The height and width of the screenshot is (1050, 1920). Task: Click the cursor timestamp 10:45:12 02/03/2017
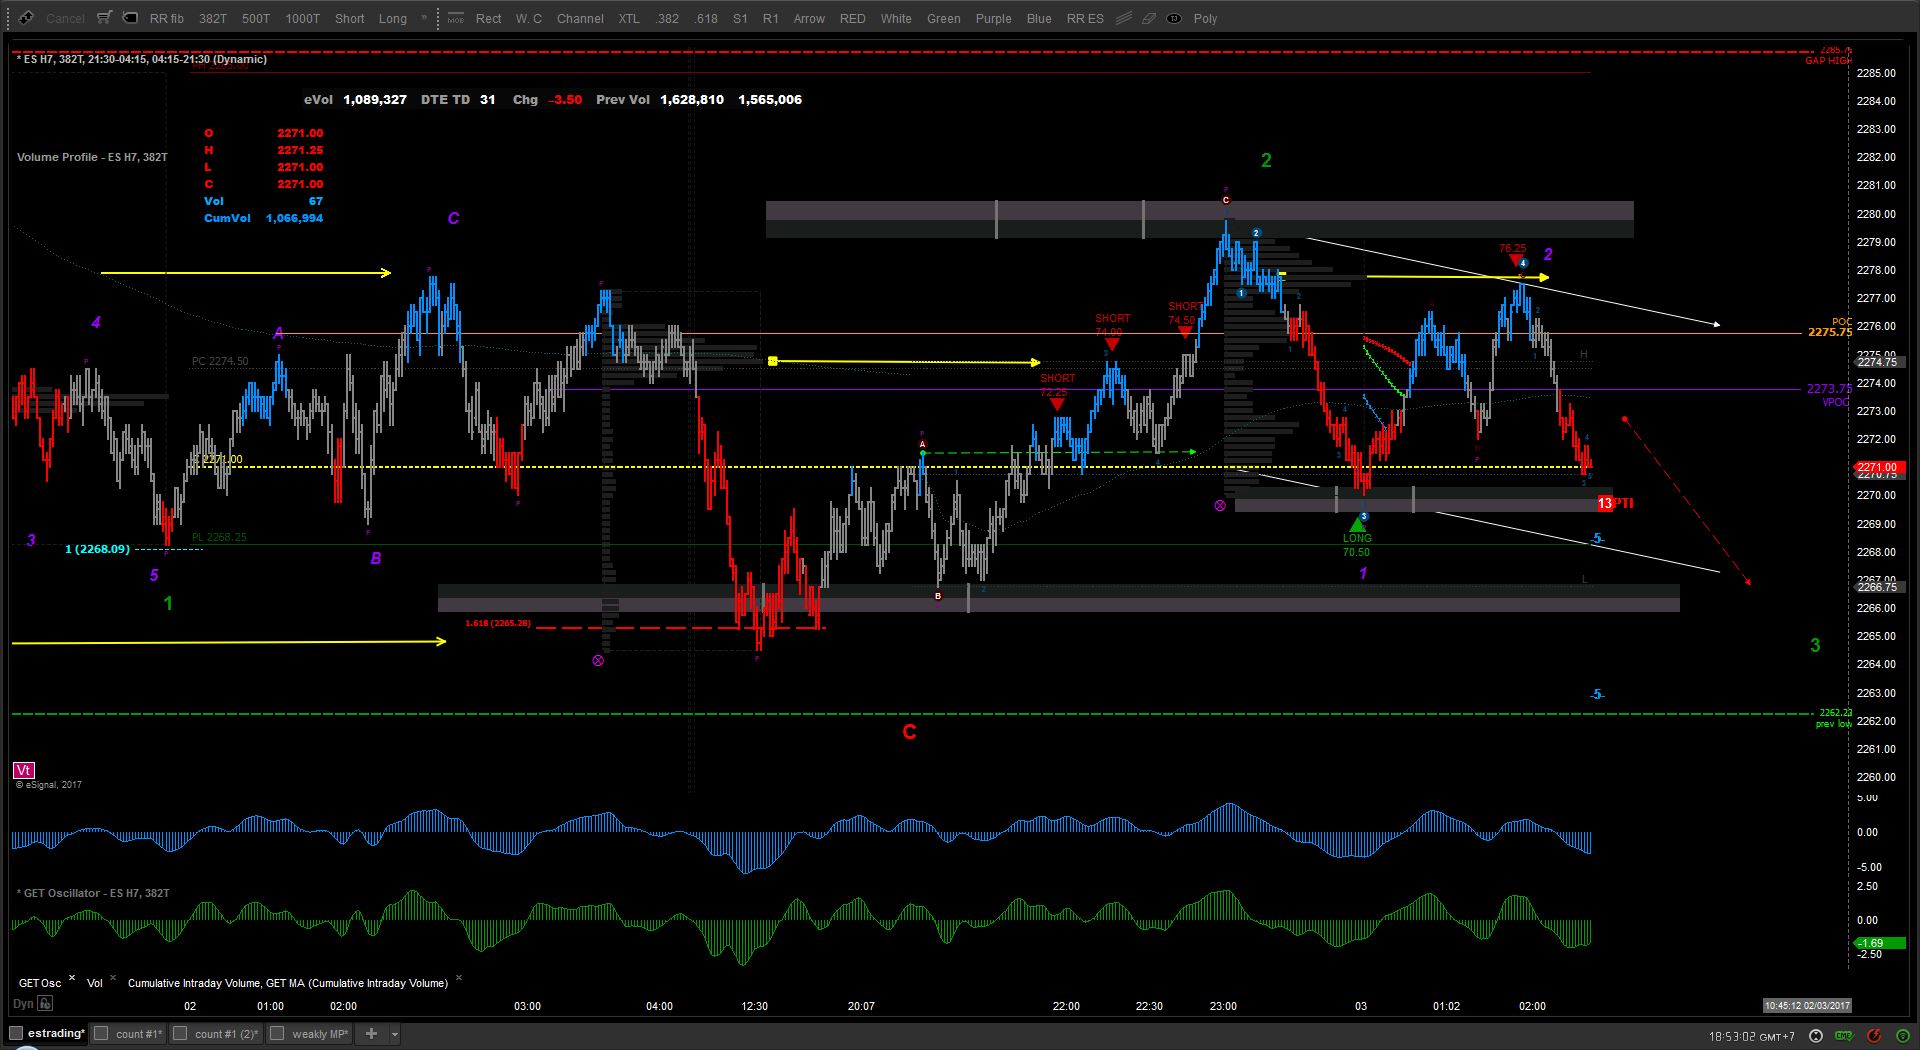click(1807, 1005)
